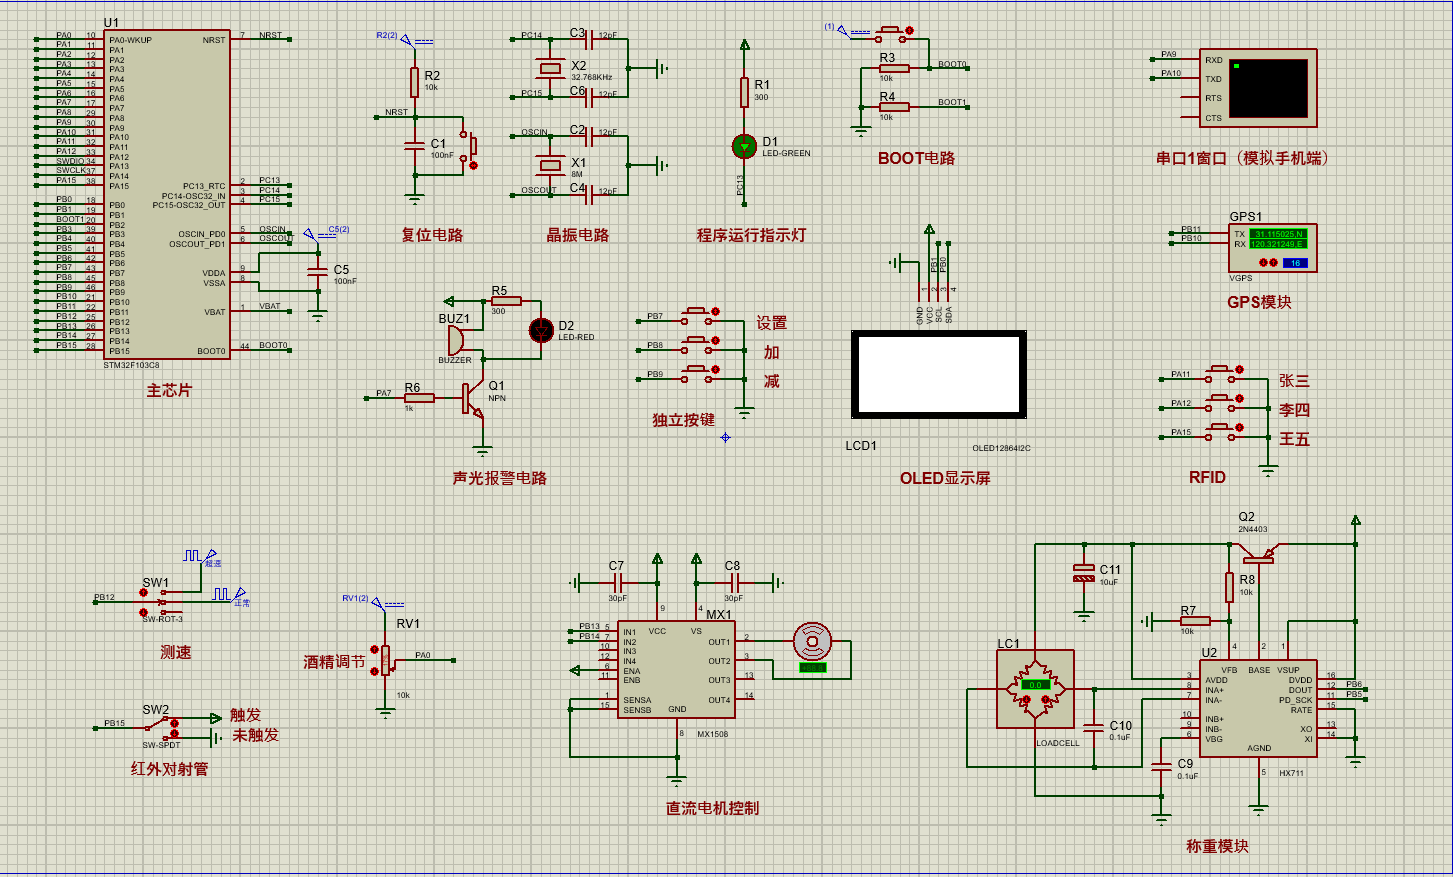Select the red LED D2

pyautogui.click(x=541, y=330)
